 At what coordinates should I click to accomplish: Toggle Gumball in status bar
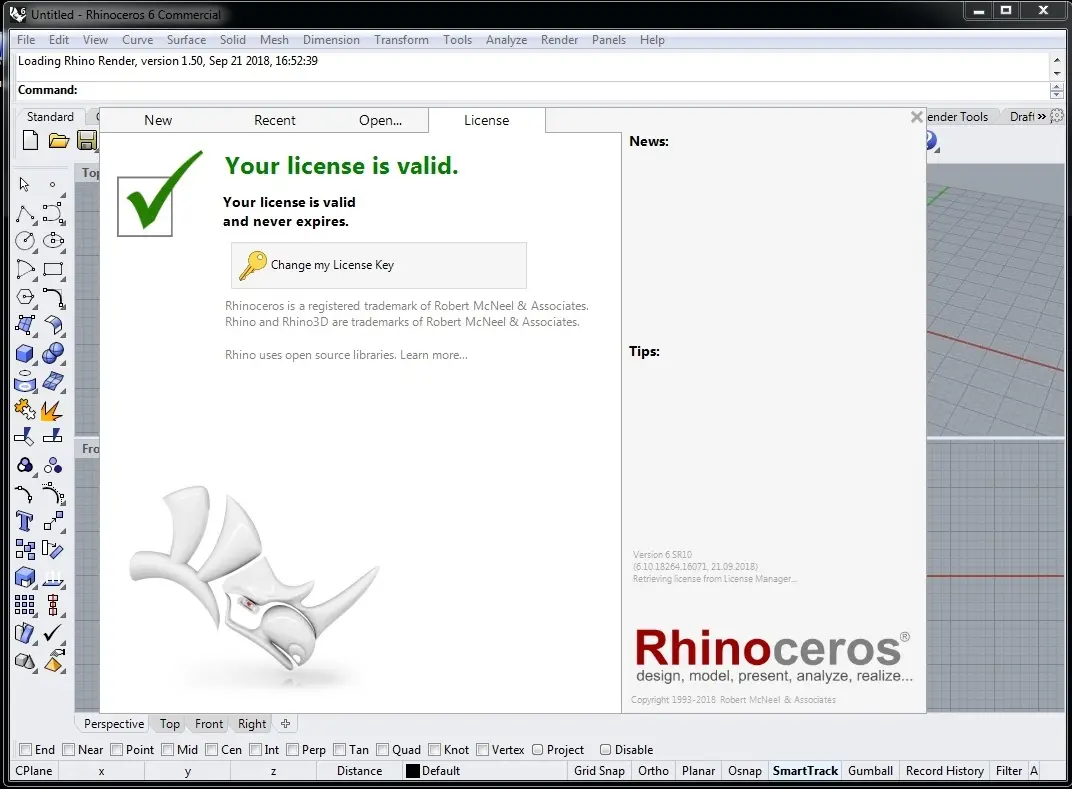pyautogui.click(x=870, y=771)
